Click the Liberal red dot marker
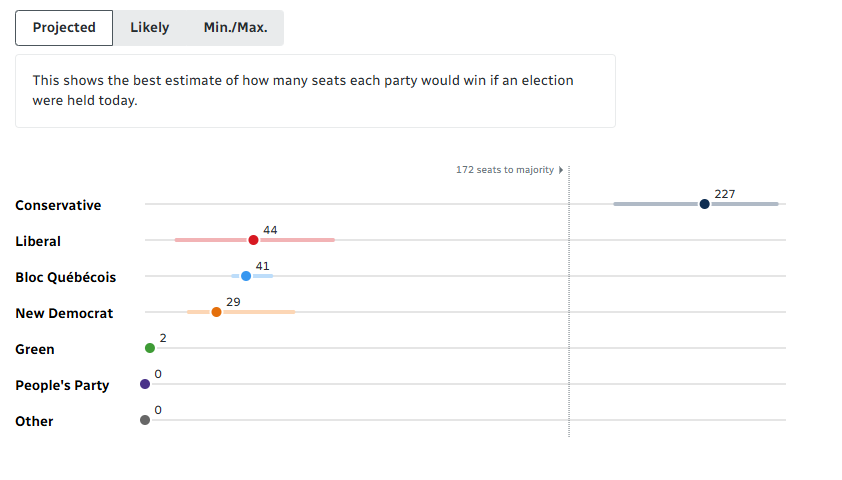The width and height of the screenshot is (842, 480). coord(254,240)
